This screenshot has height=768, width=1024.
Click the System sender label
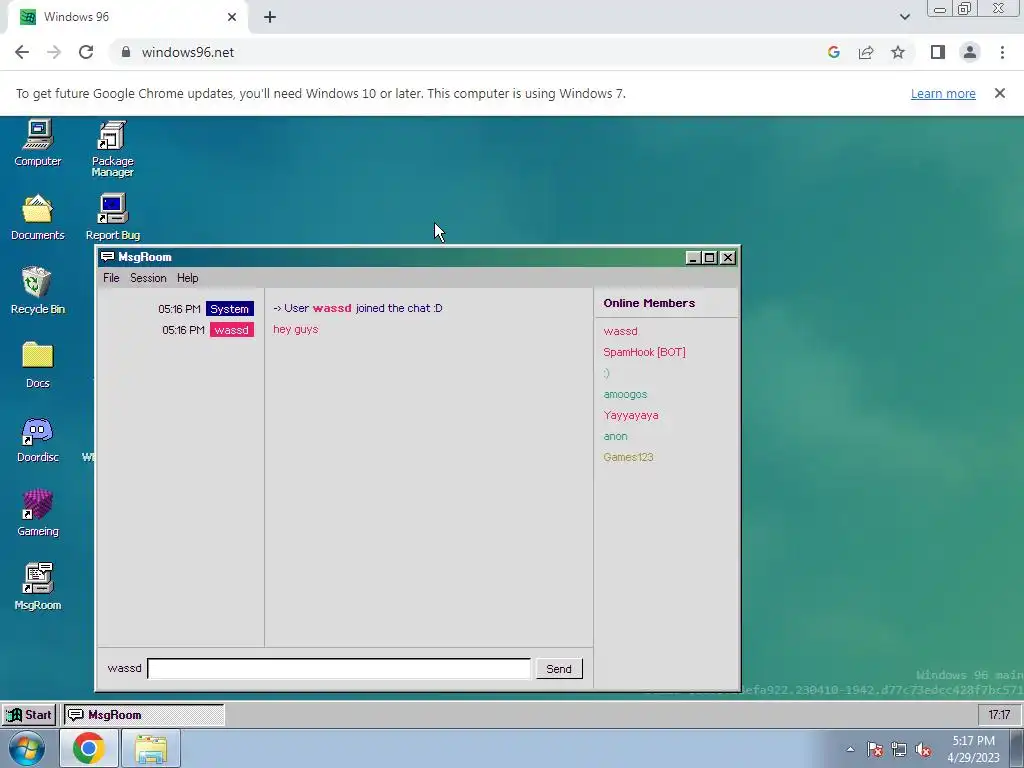tap(229, 308)
